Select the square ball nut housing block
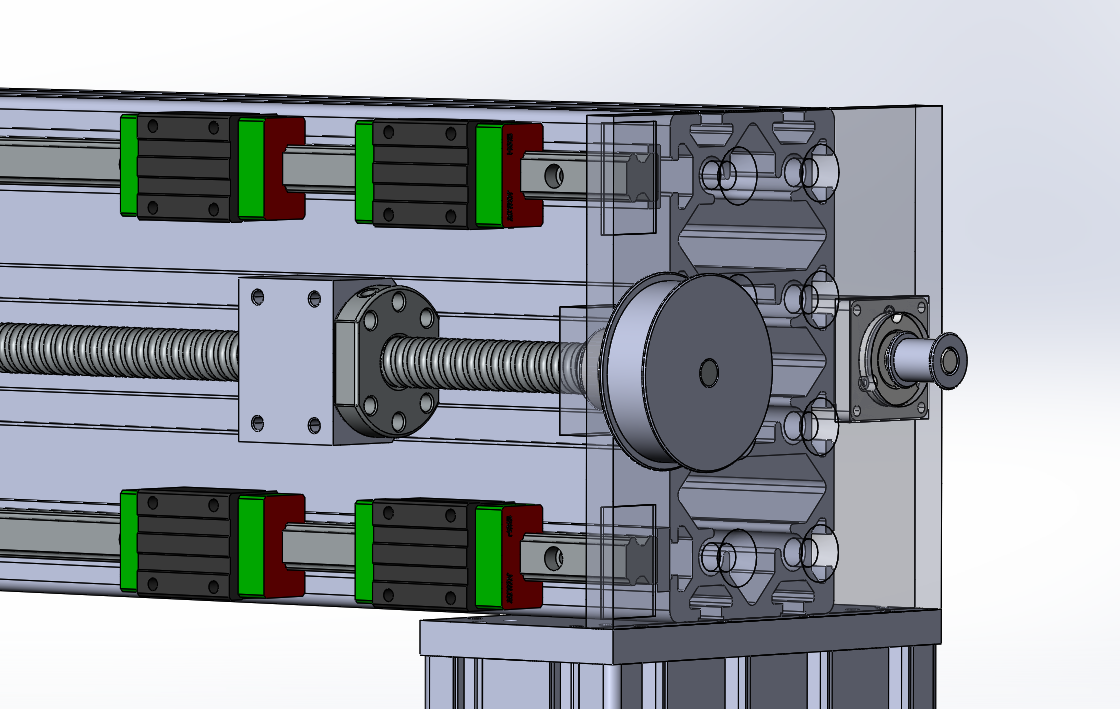The width and height of the screenshot is (1120, 709). [286, 361]
